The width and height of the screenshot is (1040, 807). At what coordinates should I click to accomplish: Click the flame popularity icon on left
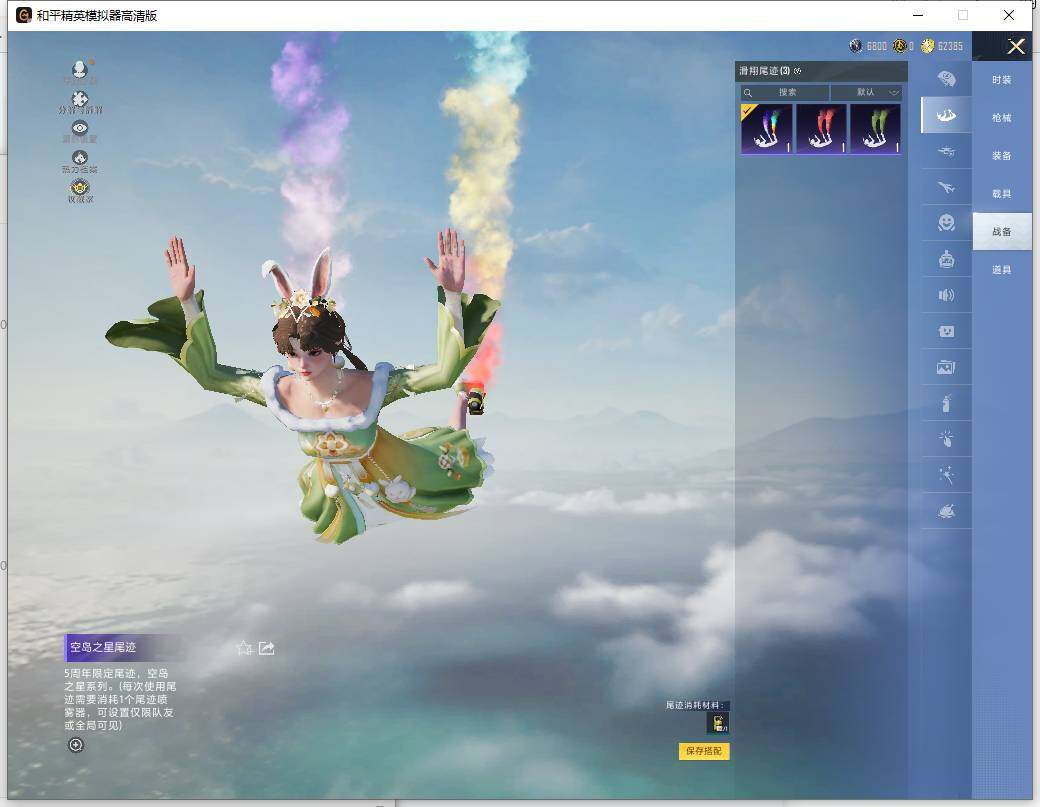pos(80,158)
